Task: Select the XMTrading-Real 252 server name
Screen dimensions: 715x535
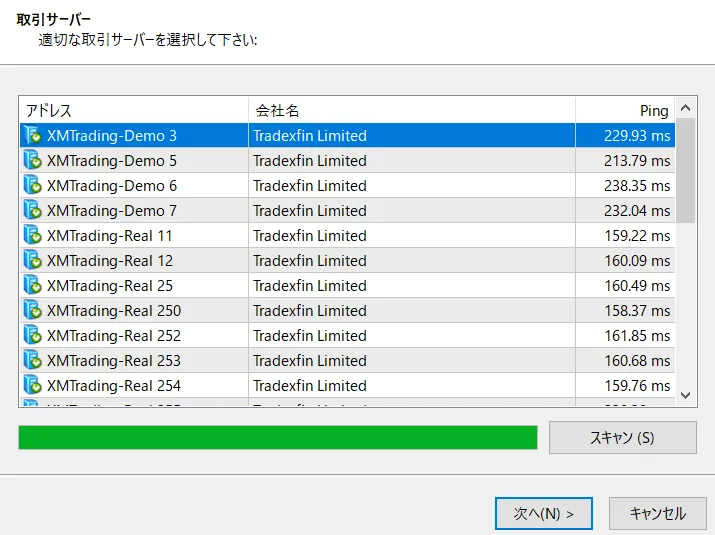Action: point(114,336)
